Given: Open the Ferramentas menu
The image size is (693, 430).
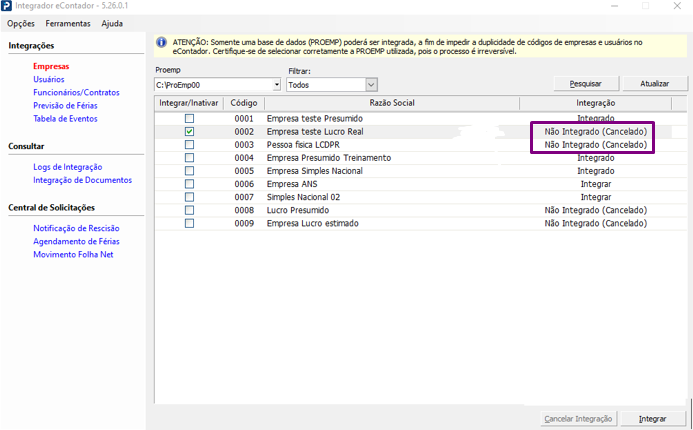Looking at the screenshot, I should [68, 23].
